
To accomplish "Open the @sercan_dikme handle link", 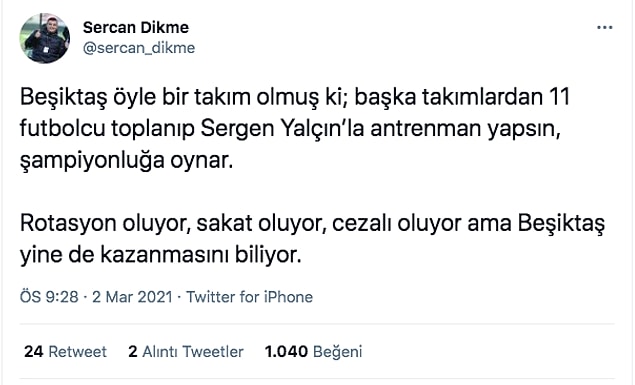I will coord(139,48).
